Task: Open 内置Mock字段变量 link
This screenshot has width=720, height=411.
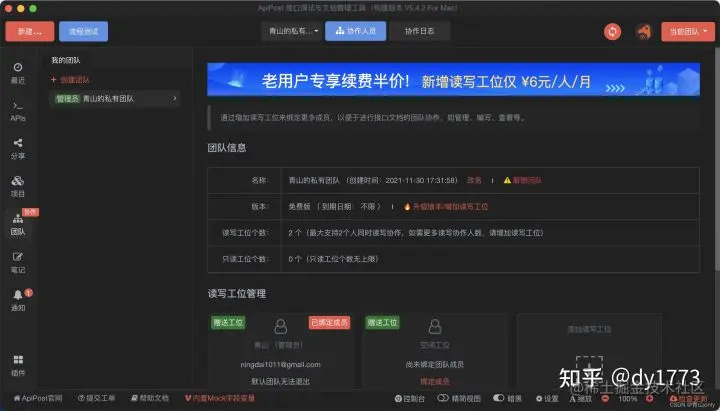Action: pyautogui.click(x=220, y=398)
